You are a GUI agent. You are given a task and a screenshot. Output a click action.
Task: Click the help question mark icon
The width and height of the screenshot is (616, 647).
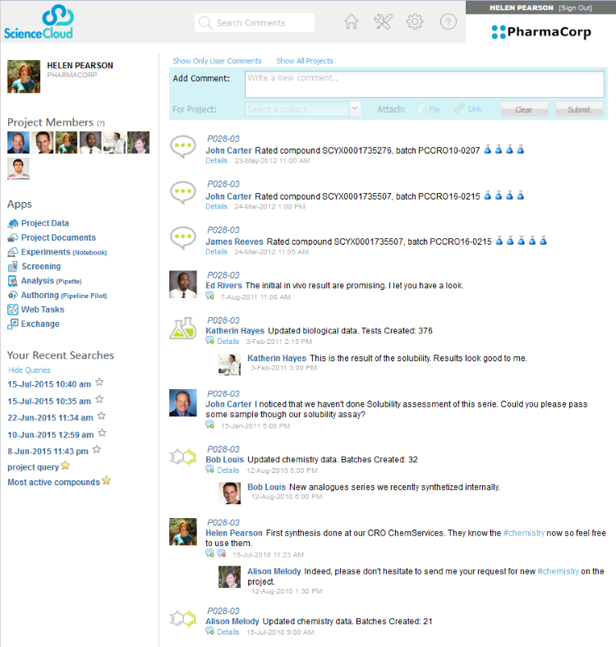[x=448, y=22]
